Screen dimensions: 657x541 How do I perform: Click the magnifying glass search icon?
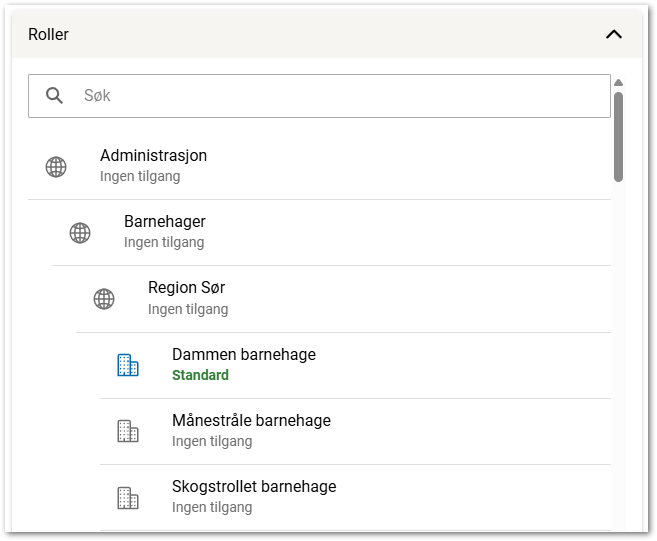(55, 96)
